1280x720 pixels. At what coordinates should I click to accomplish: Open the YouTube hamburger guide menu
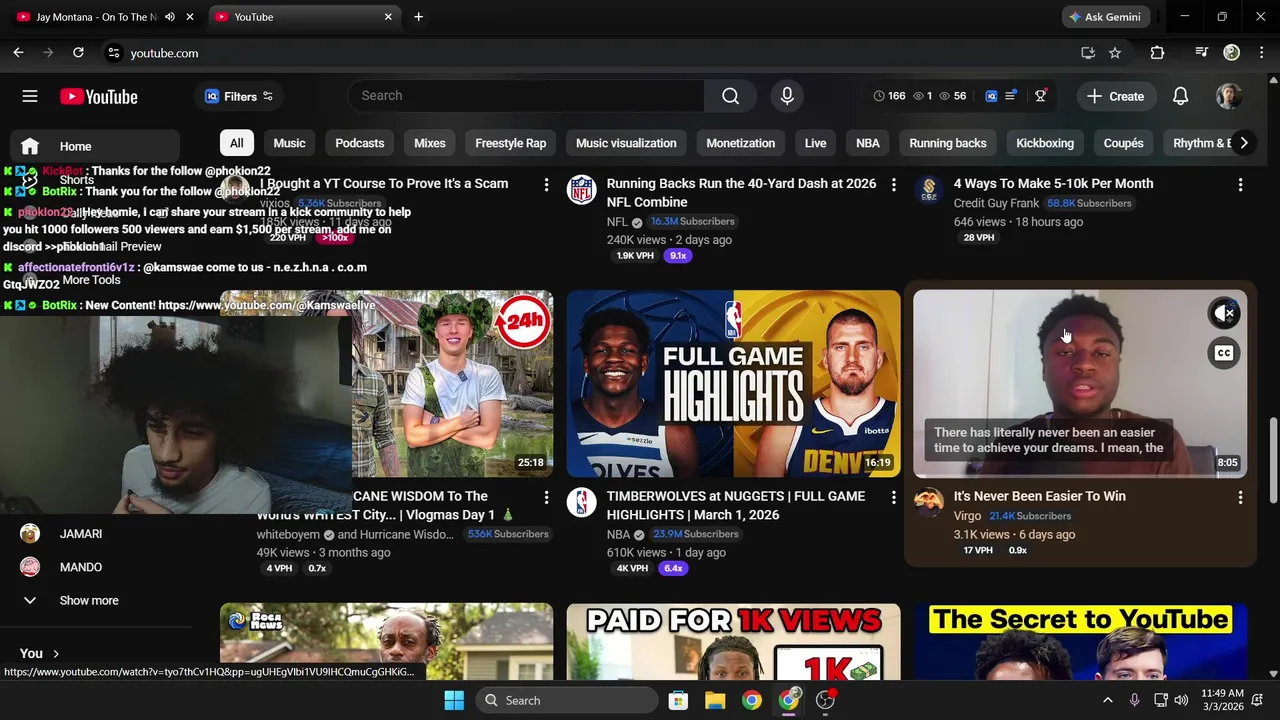[30, 96]
